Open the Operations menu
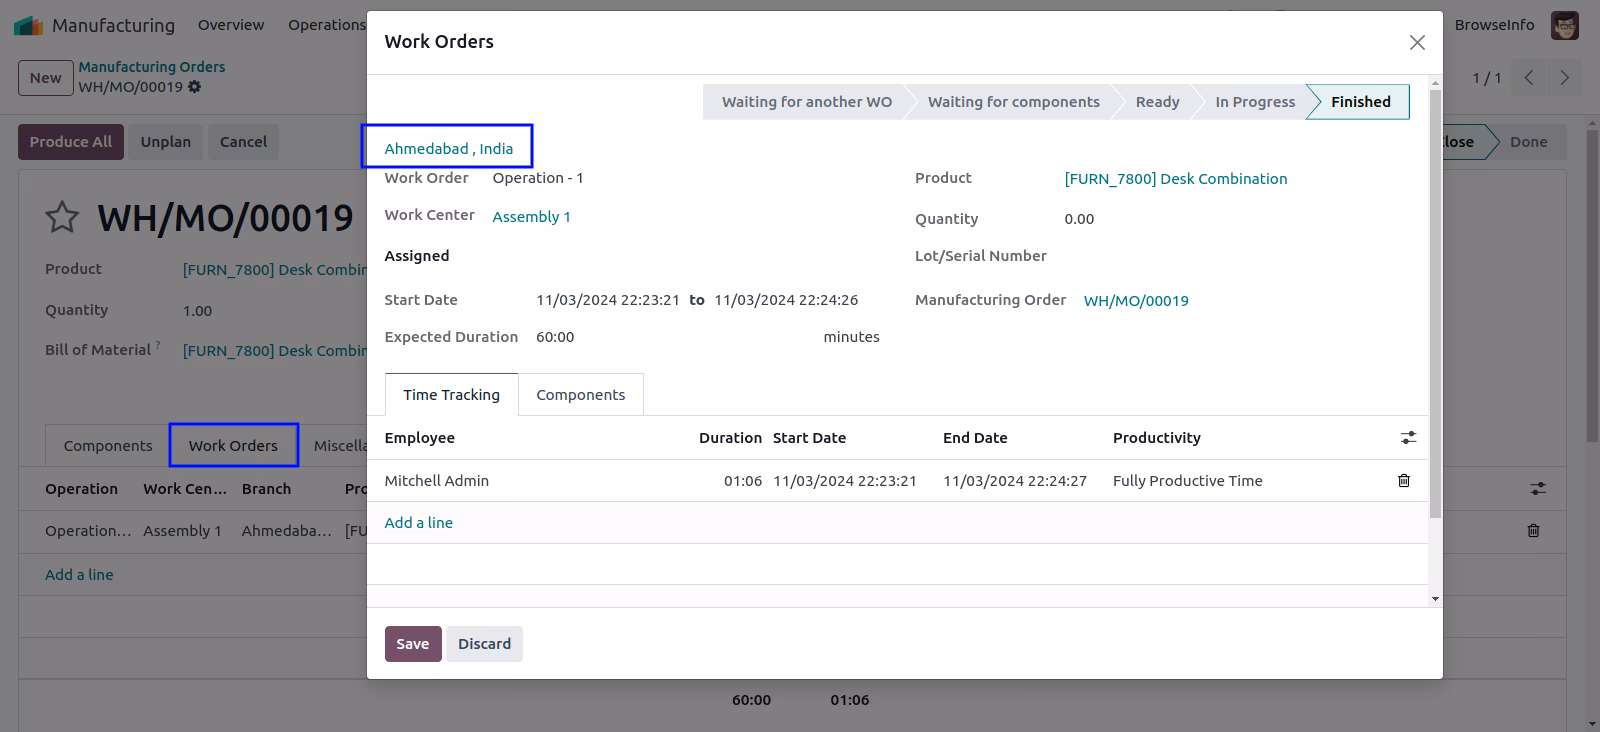Viewport: 1600px width, 732px height. click(x=327, y=25)
